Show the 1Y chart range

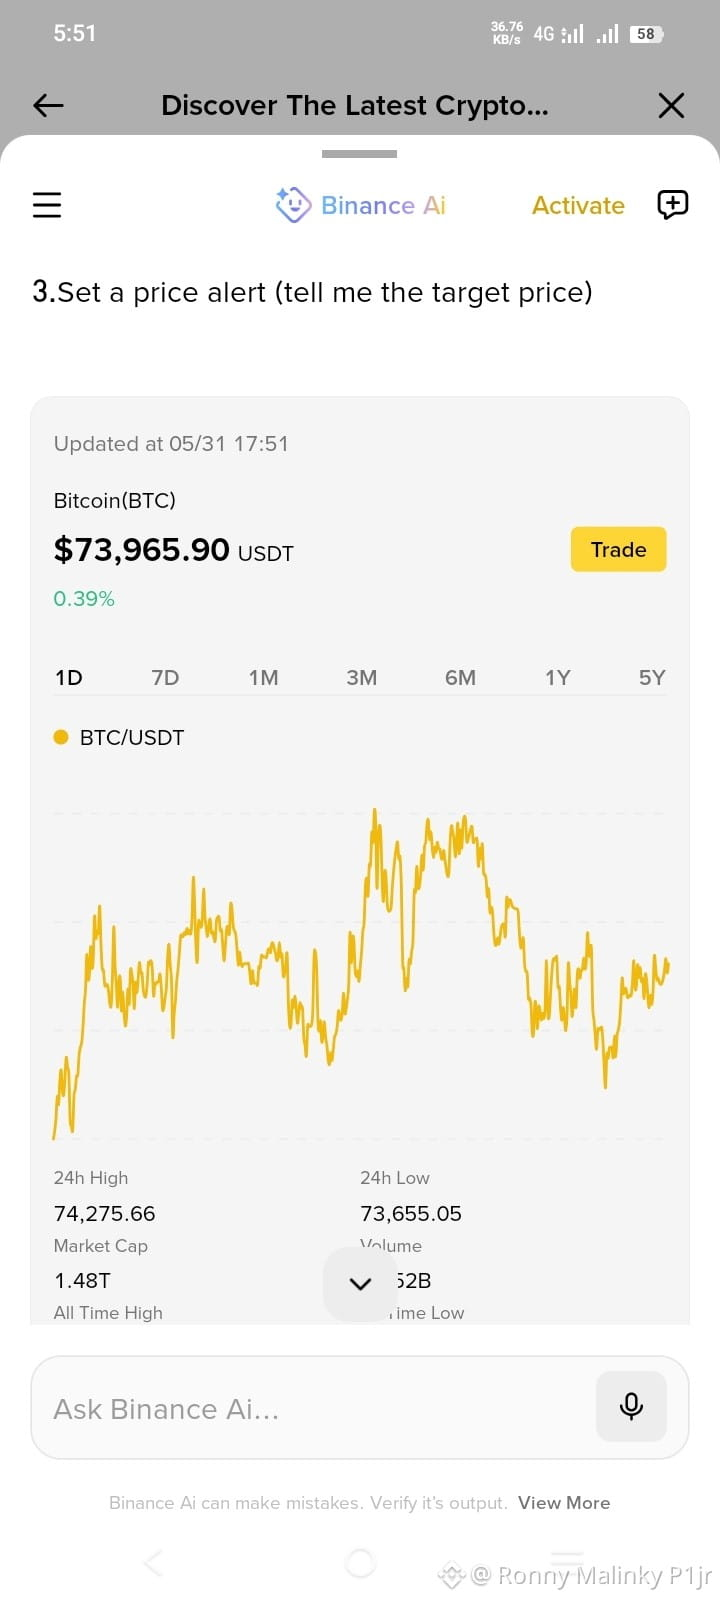click(557, 678)
